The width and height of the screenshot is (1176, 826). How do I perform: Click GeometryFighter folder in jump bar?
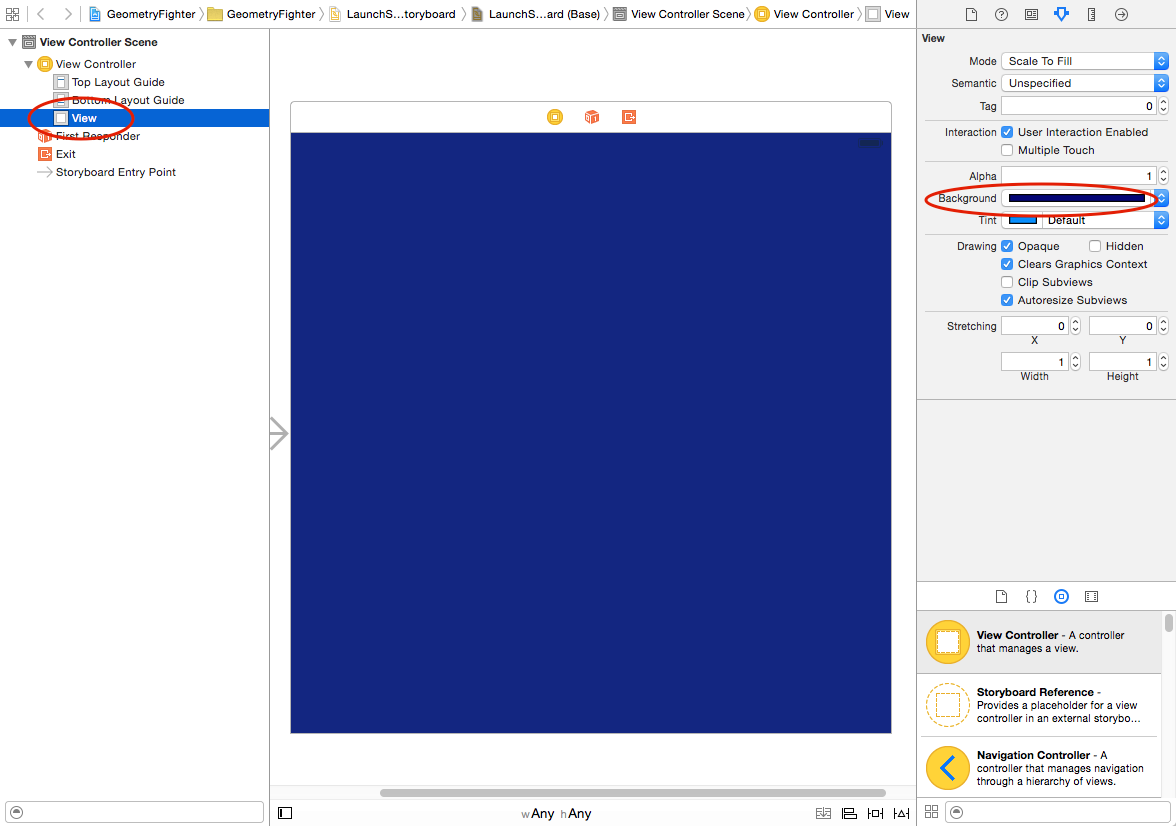[x=262, y=14]
